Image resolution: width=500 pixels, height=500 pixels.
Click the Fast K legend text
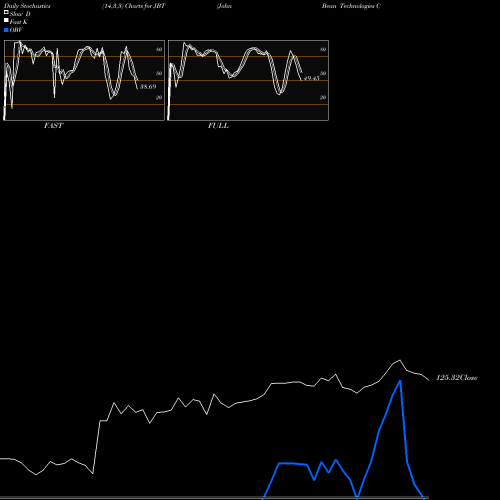(19, 22)
